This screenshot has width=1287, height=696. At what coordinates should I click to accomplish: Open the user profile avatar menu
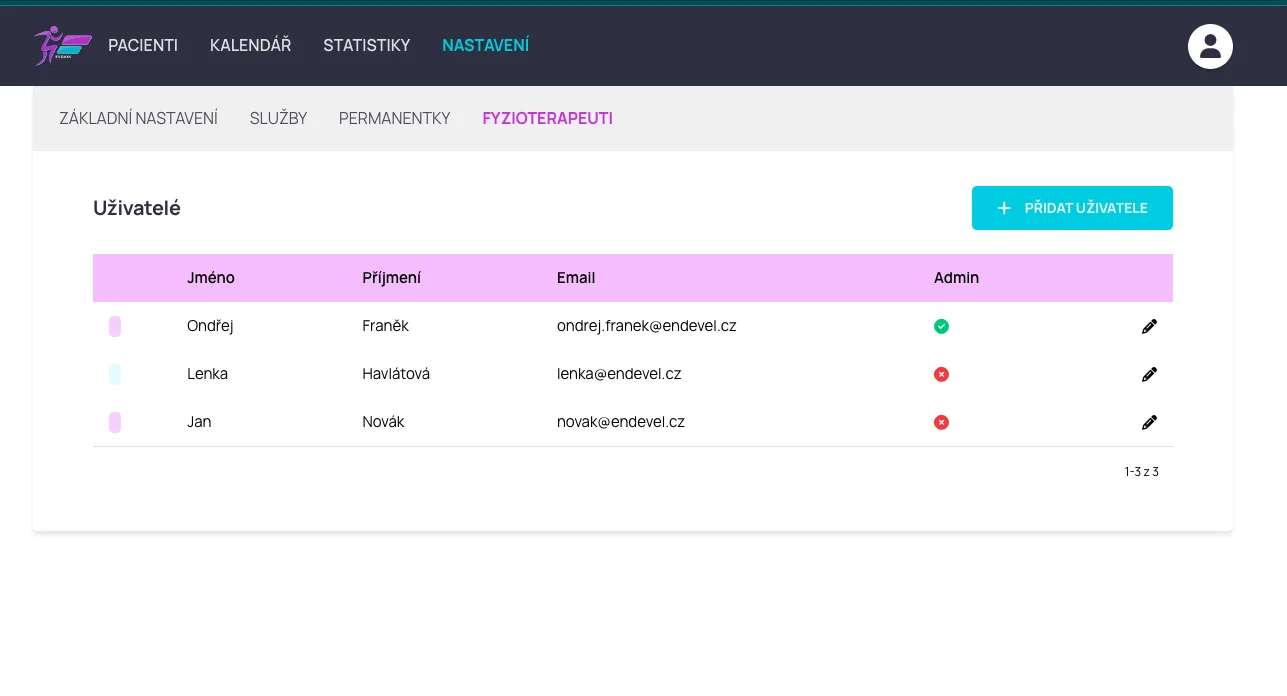click(x=1210, y=46)
